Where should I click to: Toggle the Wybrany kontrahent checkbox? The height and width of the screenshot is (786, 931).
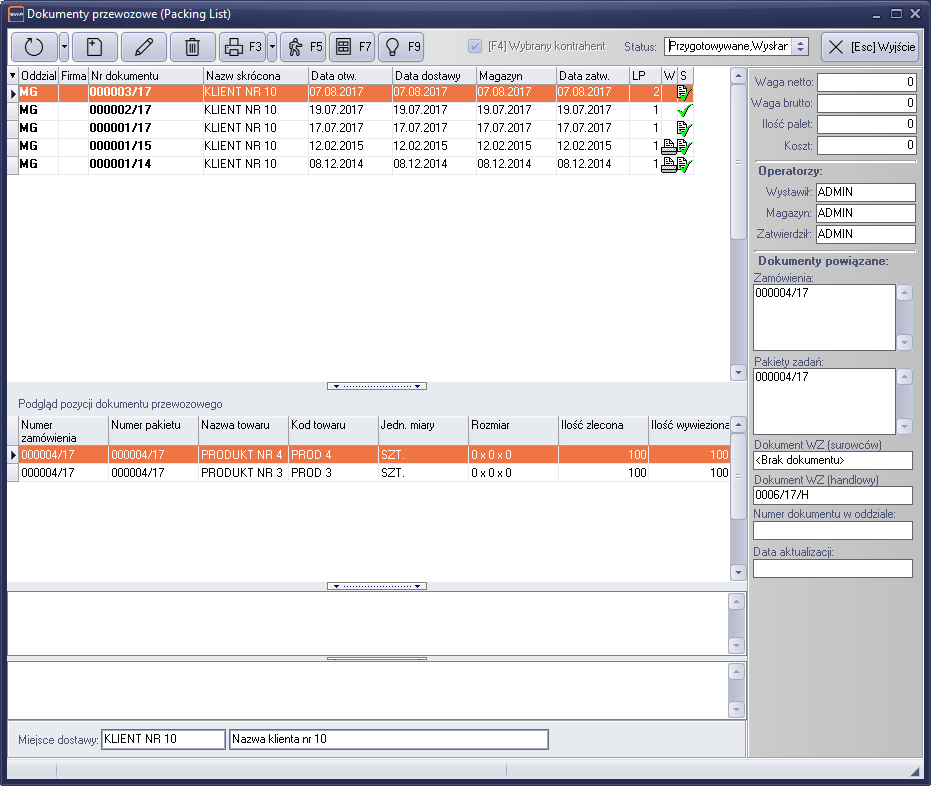point(475,47)
